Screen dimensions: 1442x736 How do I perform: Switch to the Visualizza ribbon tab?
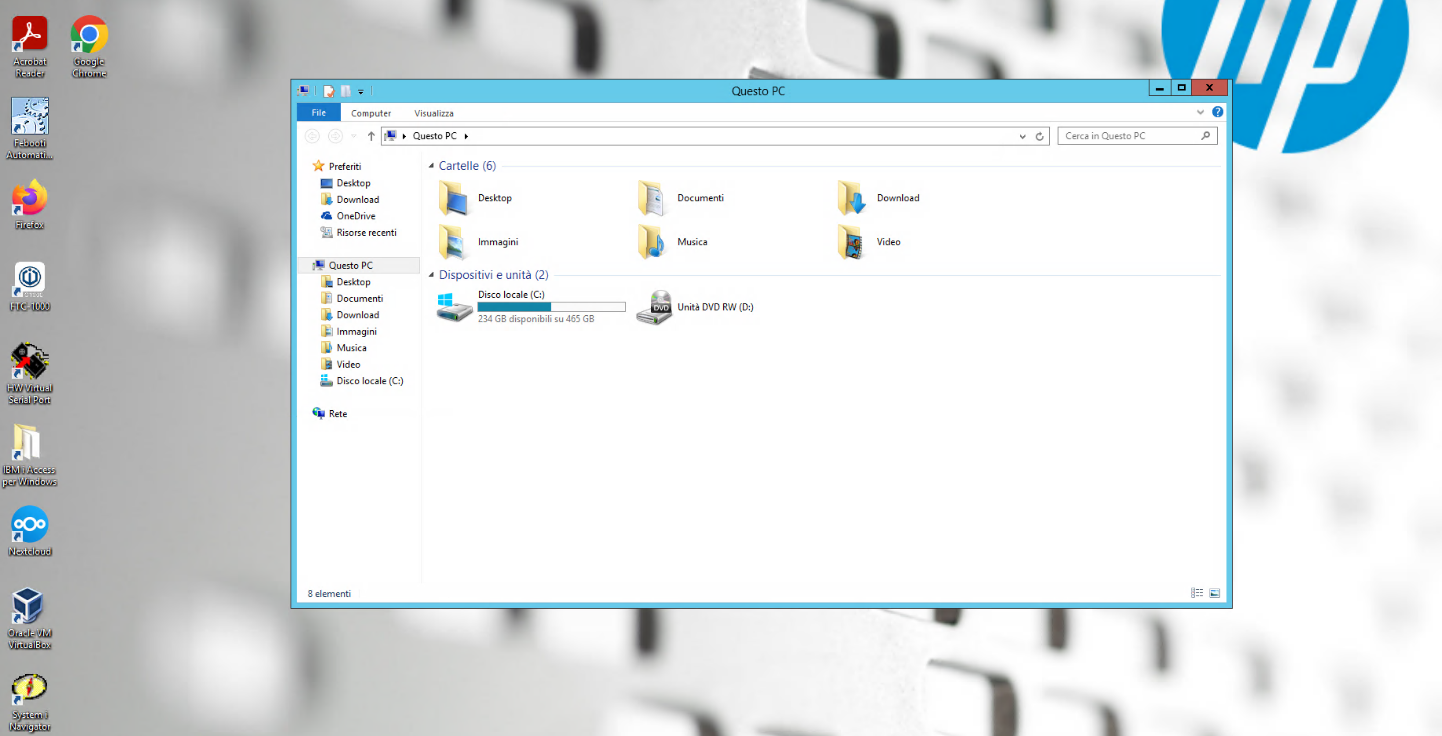coord(434,113)
